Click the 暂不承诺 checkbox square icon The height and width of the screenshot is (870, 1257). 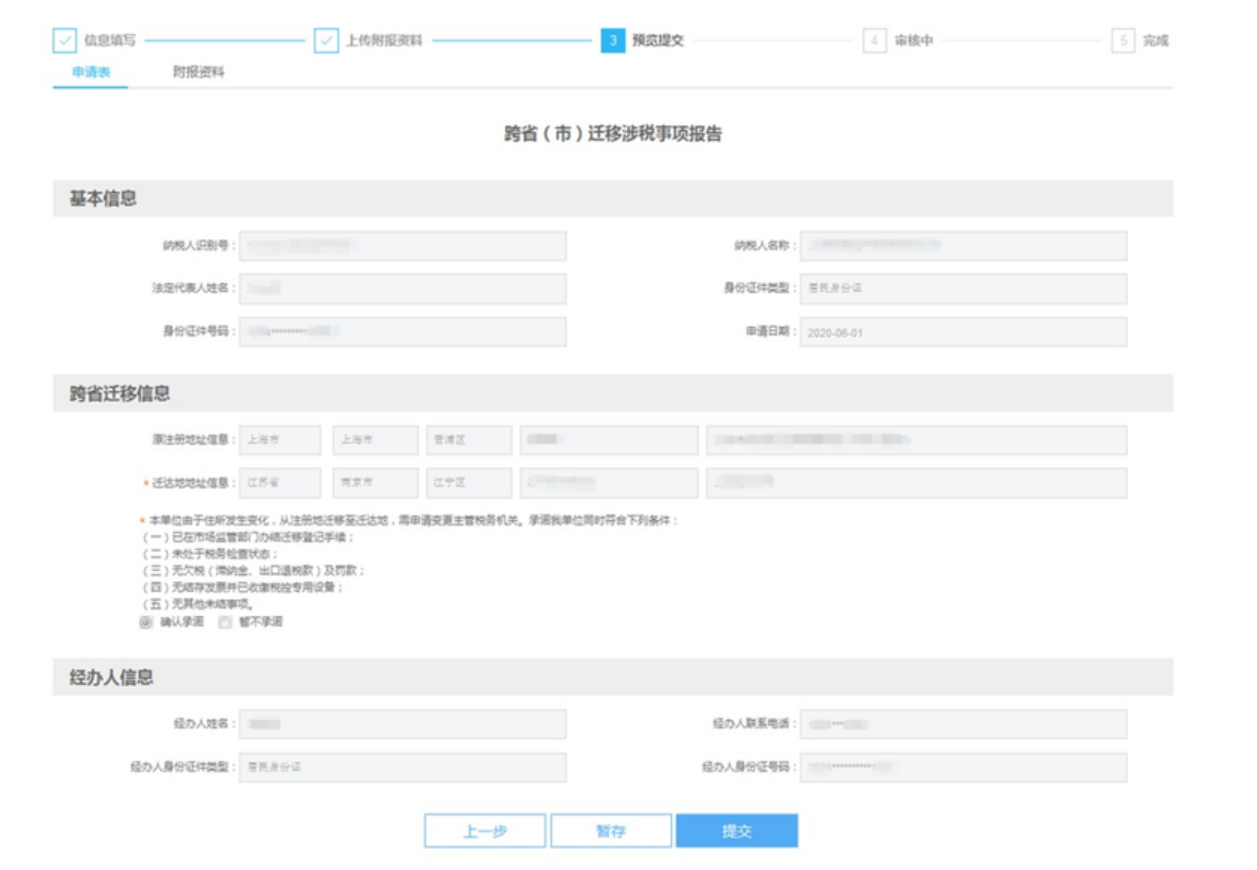pos(225,620)
